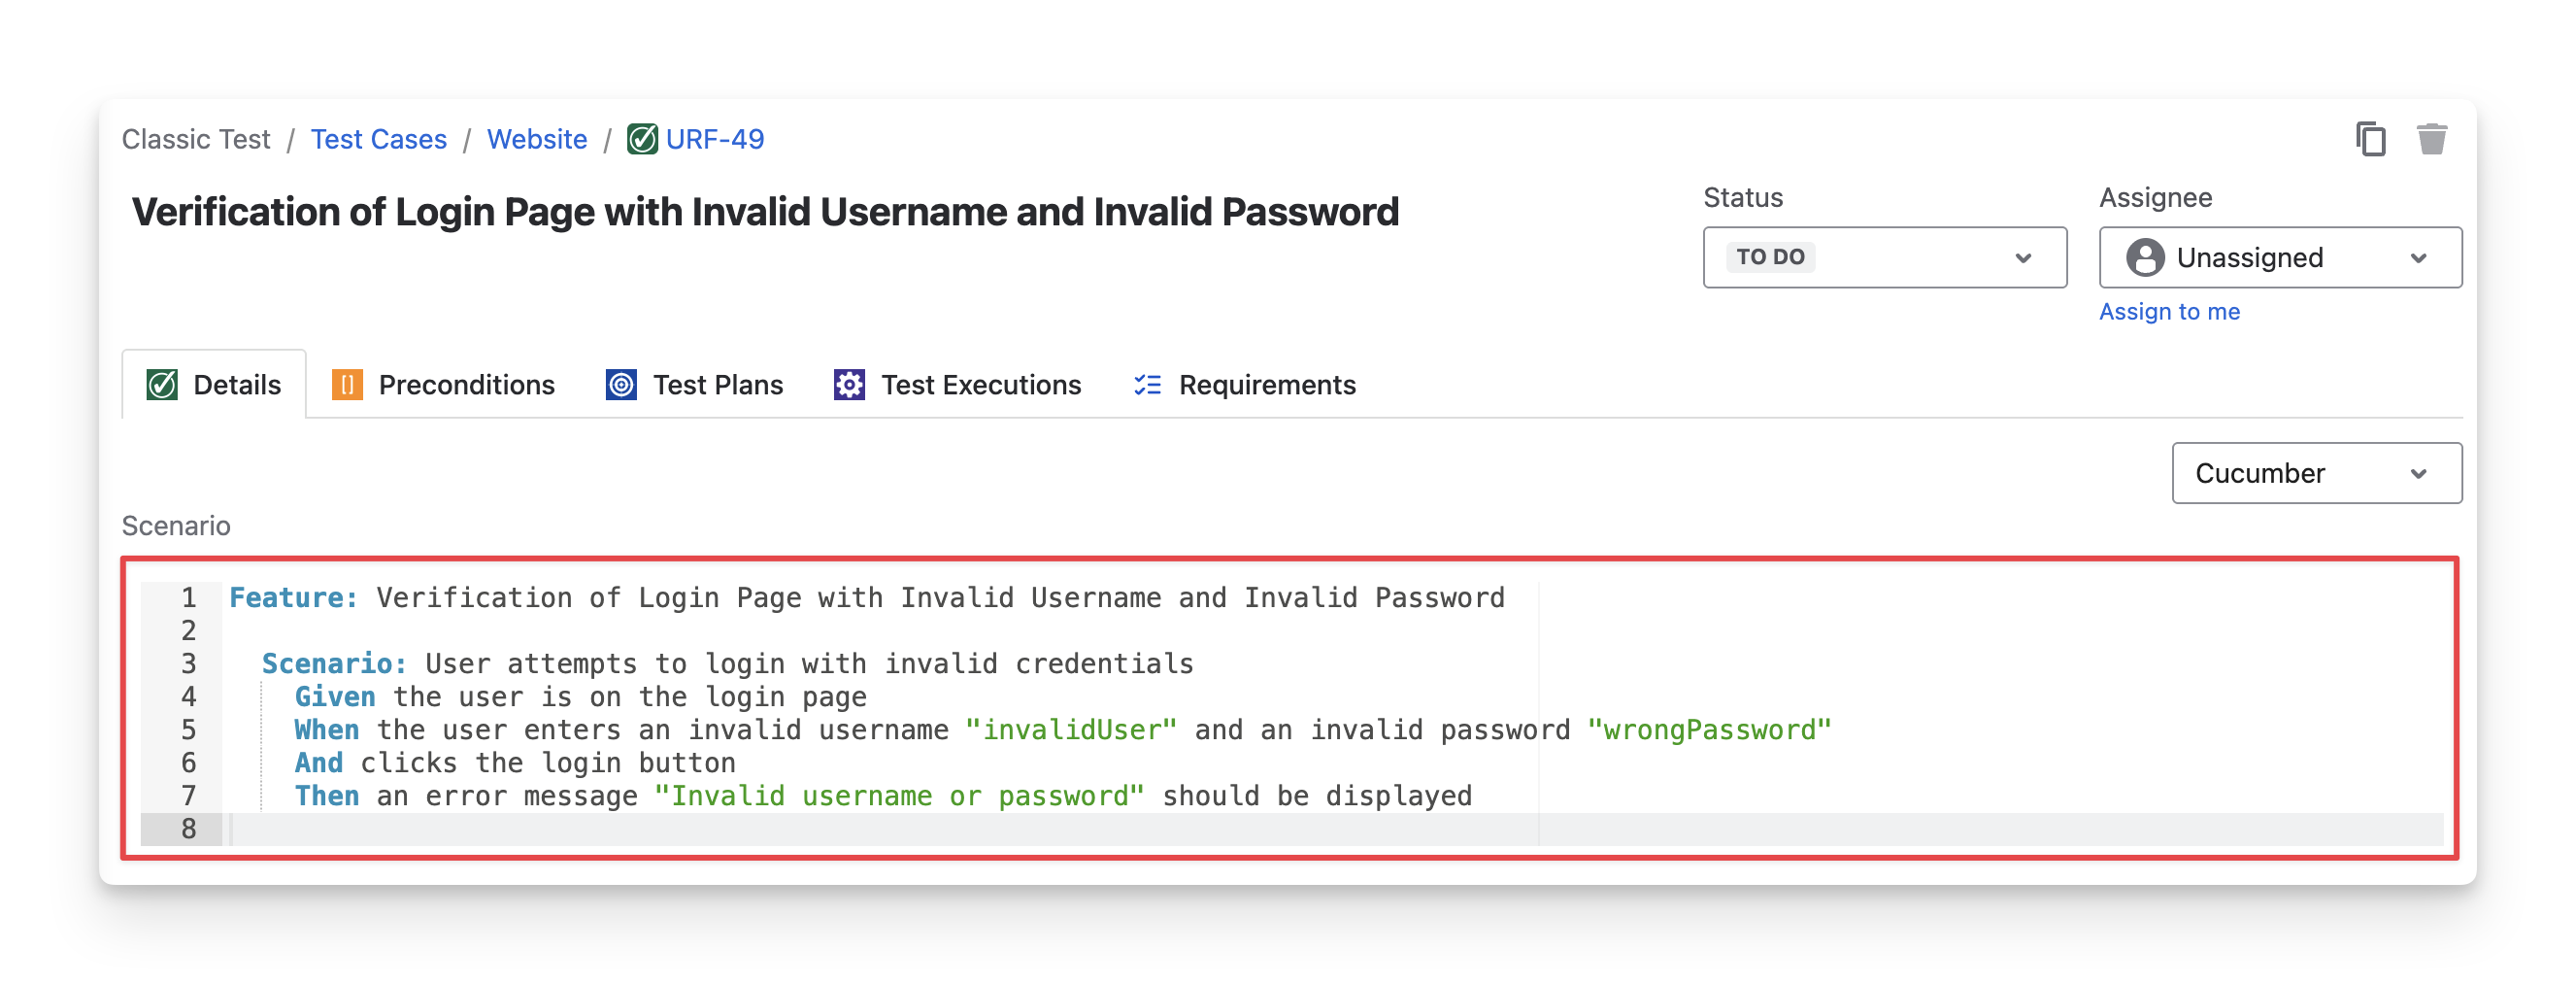Expand the Assignee dropdown chevron
Image resolution: width=2576 pixels, height=984 pixels.
point(2418,258)
